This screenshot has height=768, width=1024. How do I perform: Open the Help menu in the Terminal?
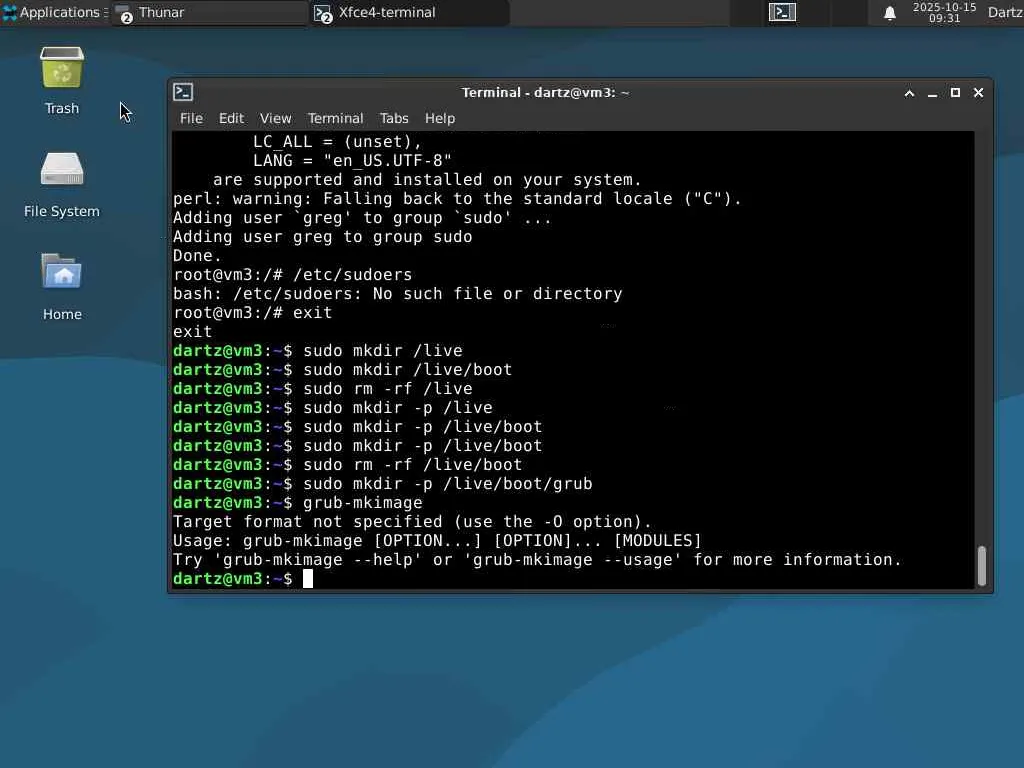click(x=440, y=118)
